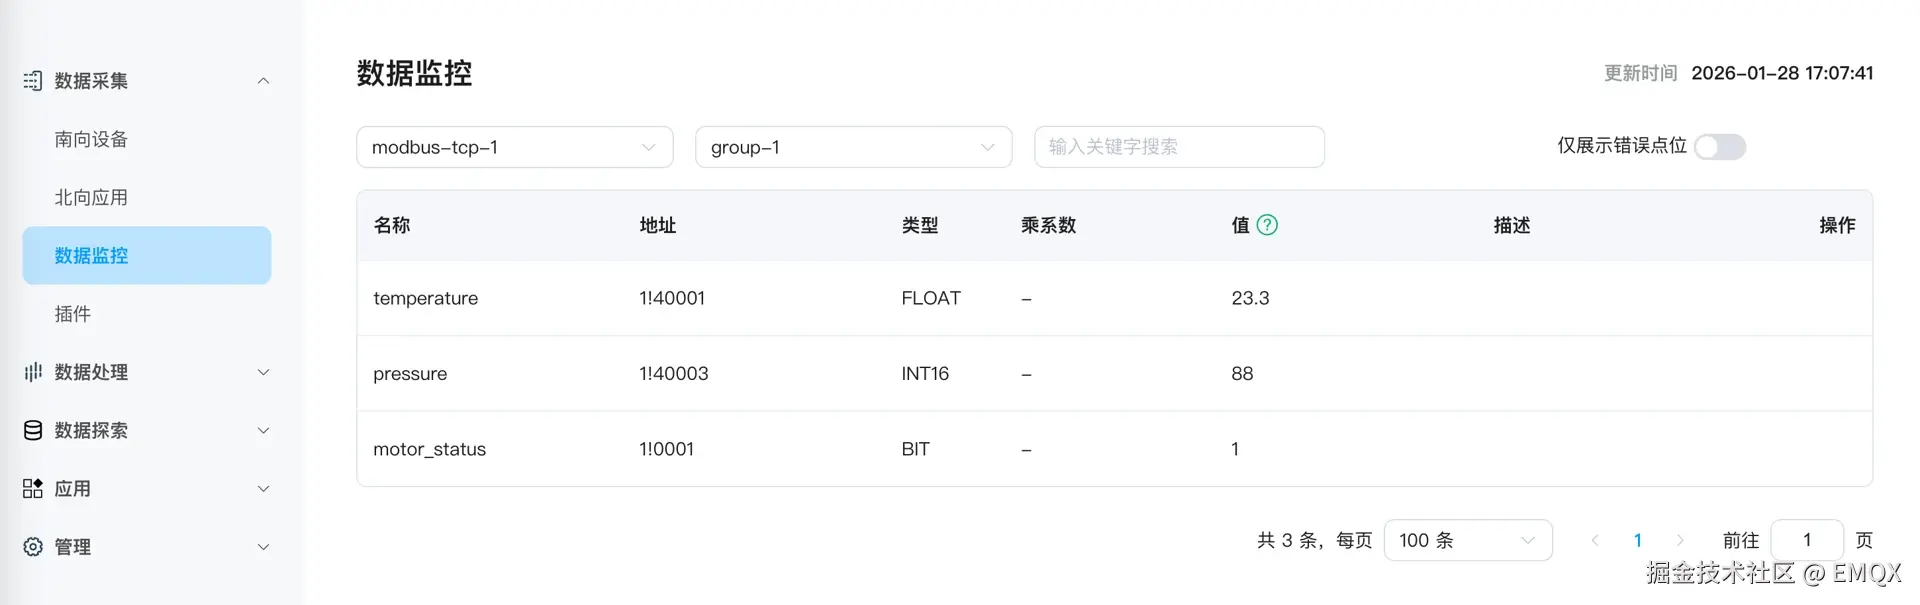Go to the next page arrow
Viewport: 1920px width, 605px height.
pyautogui.click(x=1680, y=540)
